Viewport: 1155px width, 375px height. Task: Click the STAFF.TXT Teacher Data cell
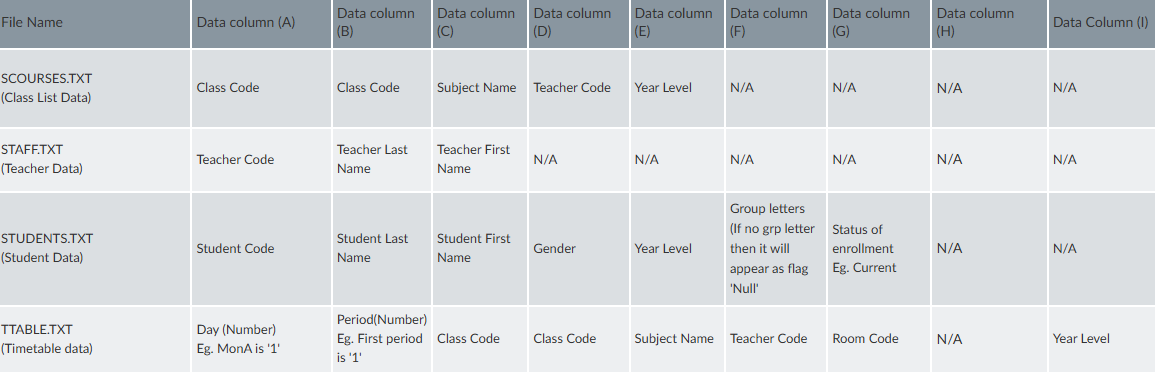pyautogui.click(x=95, y=159)
